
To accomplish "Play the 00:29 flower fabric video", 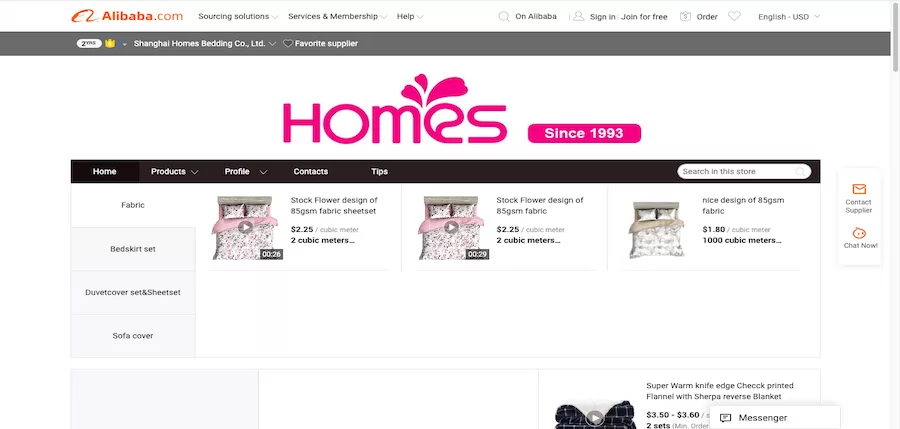I will [451, 227].
